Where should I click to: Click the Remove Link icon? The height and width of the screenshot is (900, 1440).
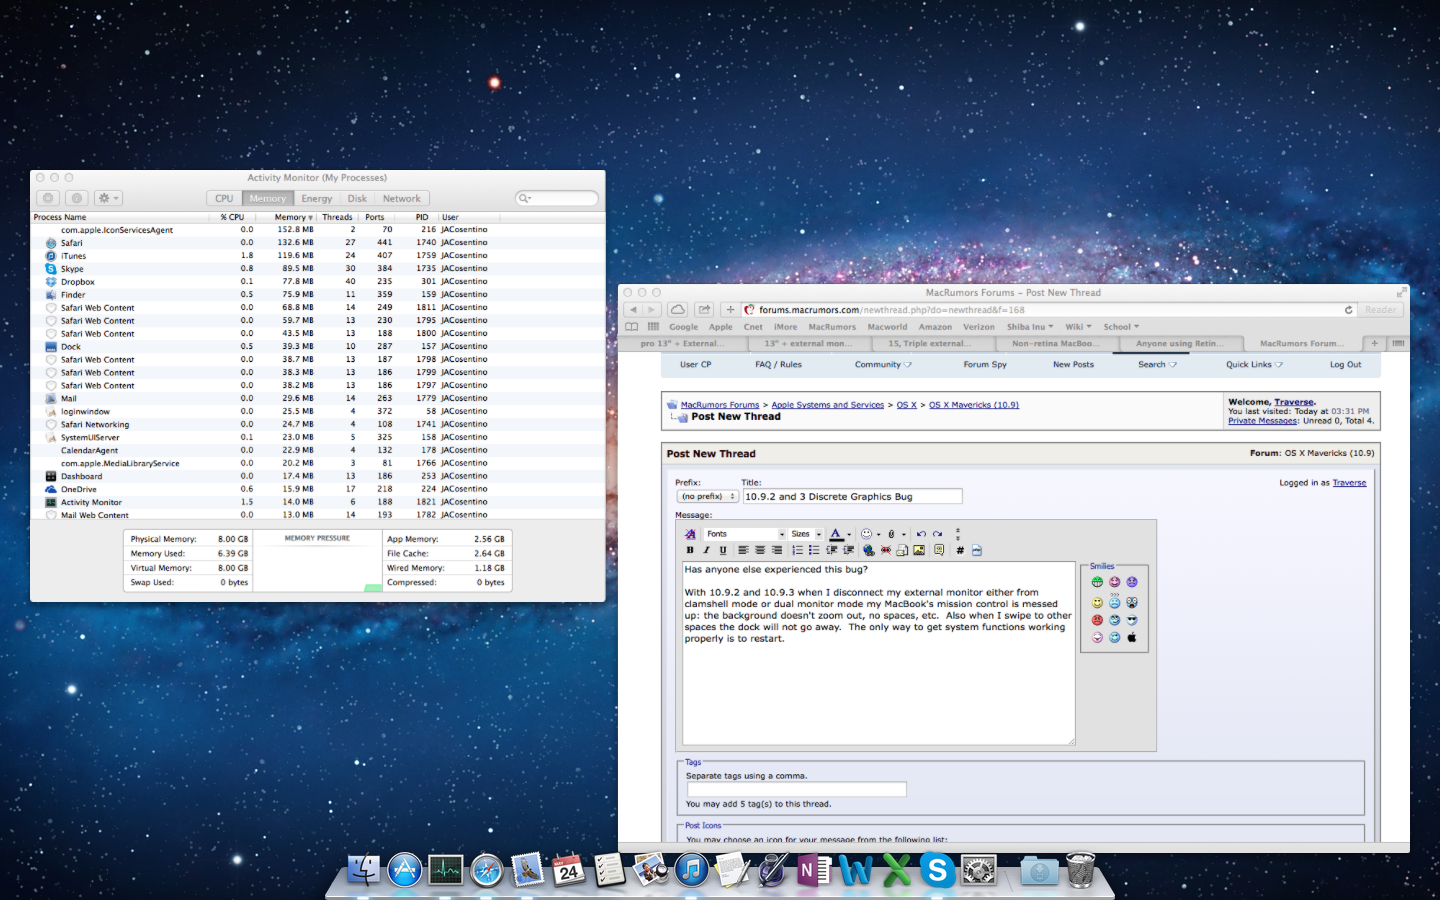pos(885,550)
